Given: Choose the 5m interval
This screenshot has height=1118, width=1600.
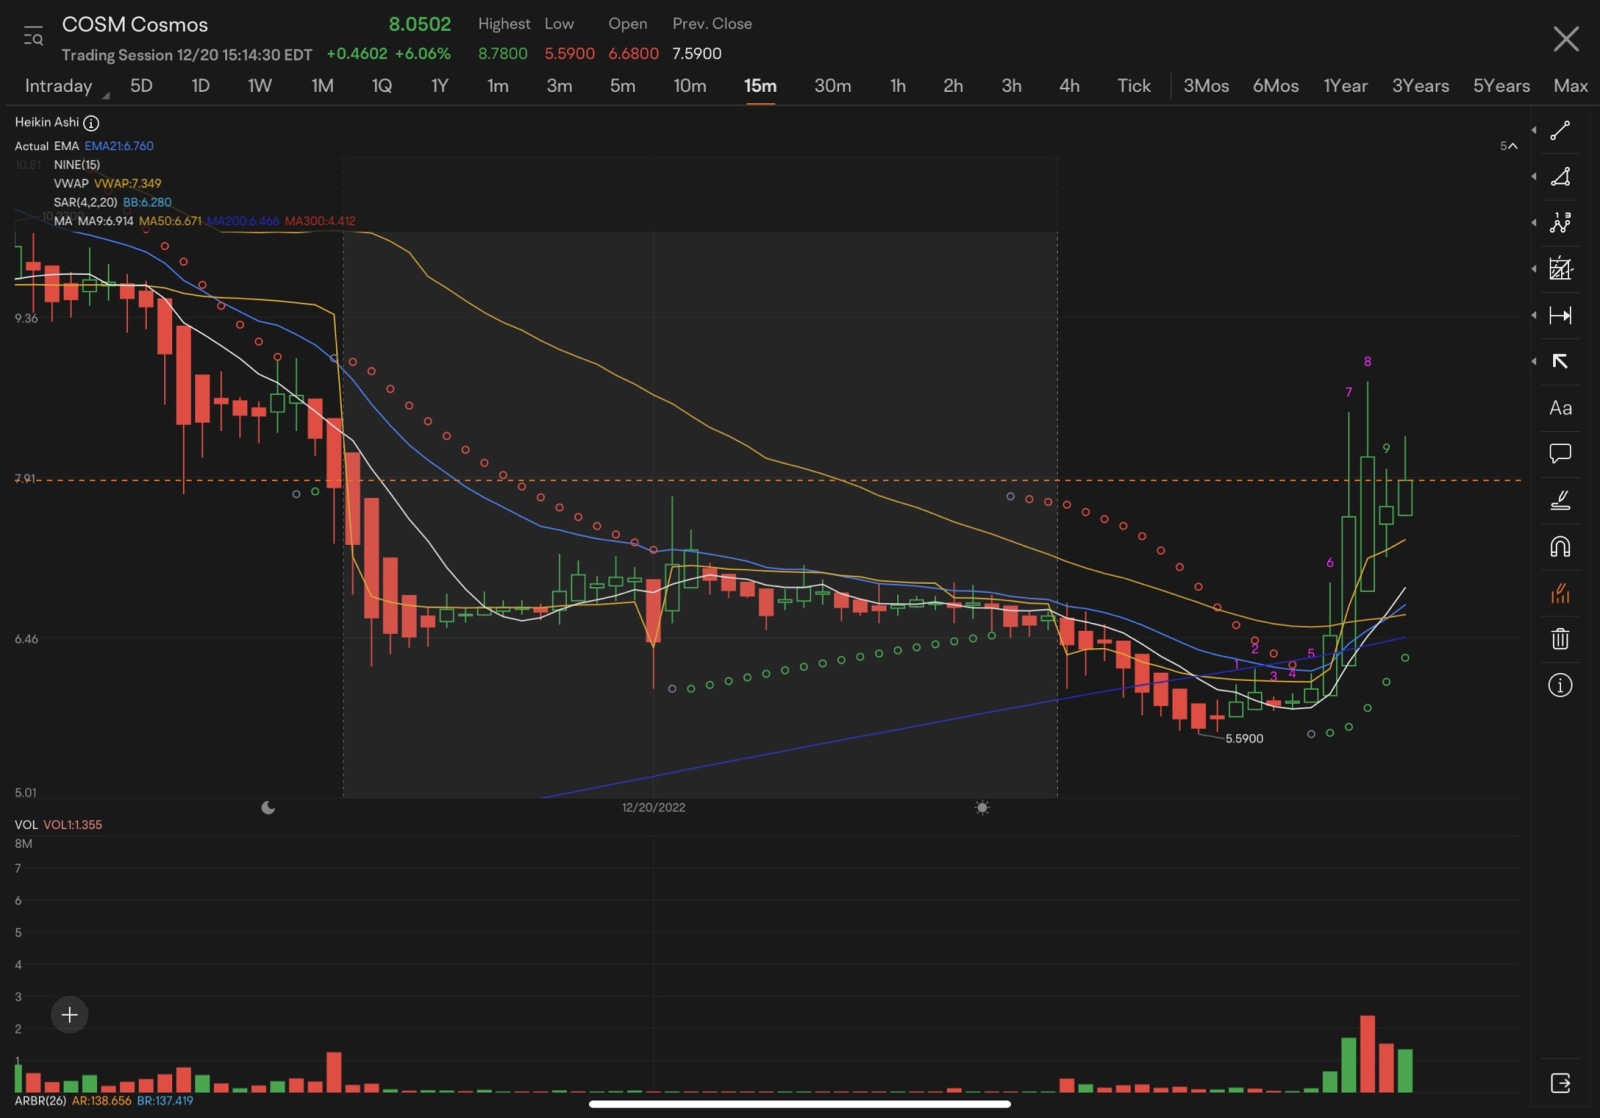Looking at the screenshot, I should [x=623, y=86].
